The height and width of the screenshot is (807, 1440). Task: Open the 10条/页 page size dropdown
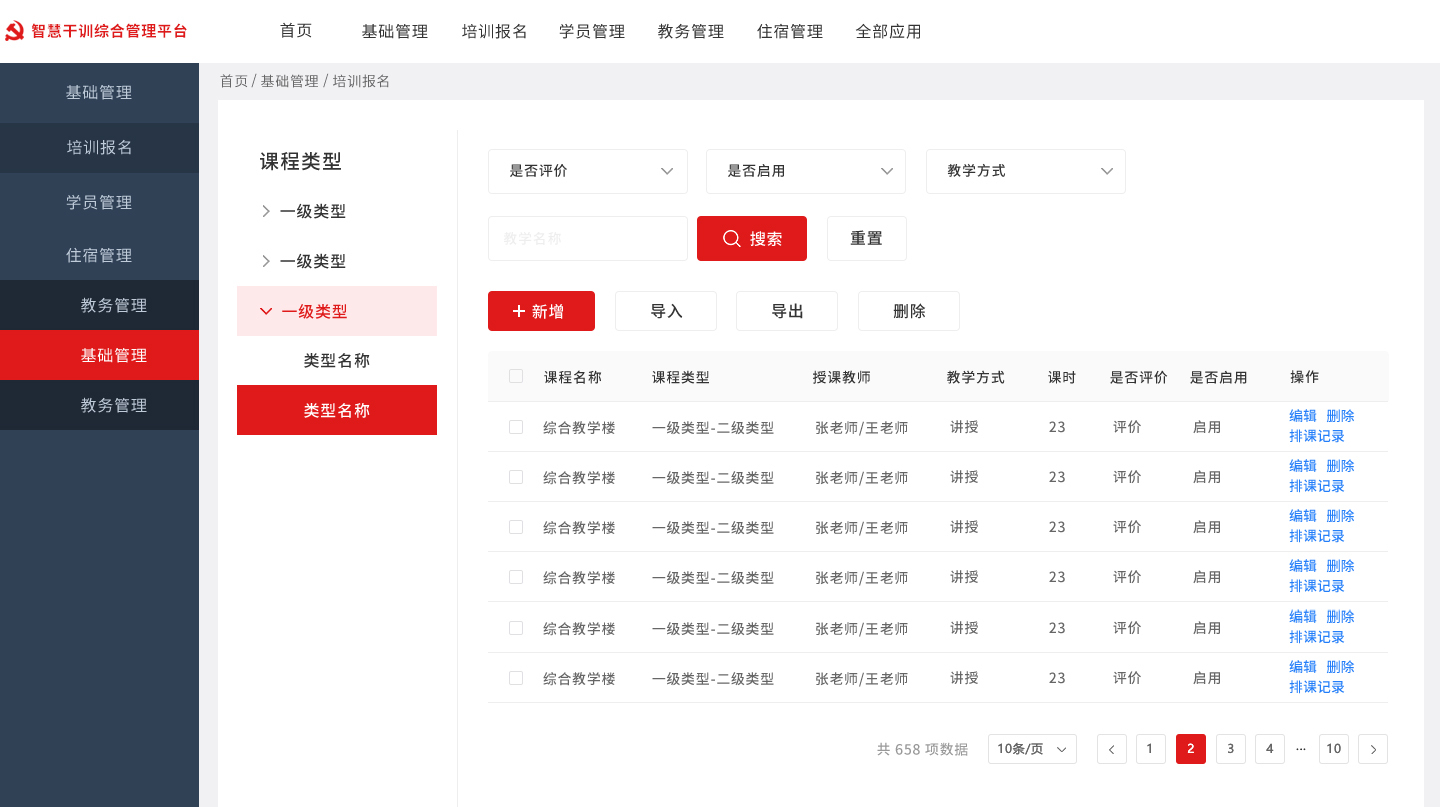[x=1032, y=748]
